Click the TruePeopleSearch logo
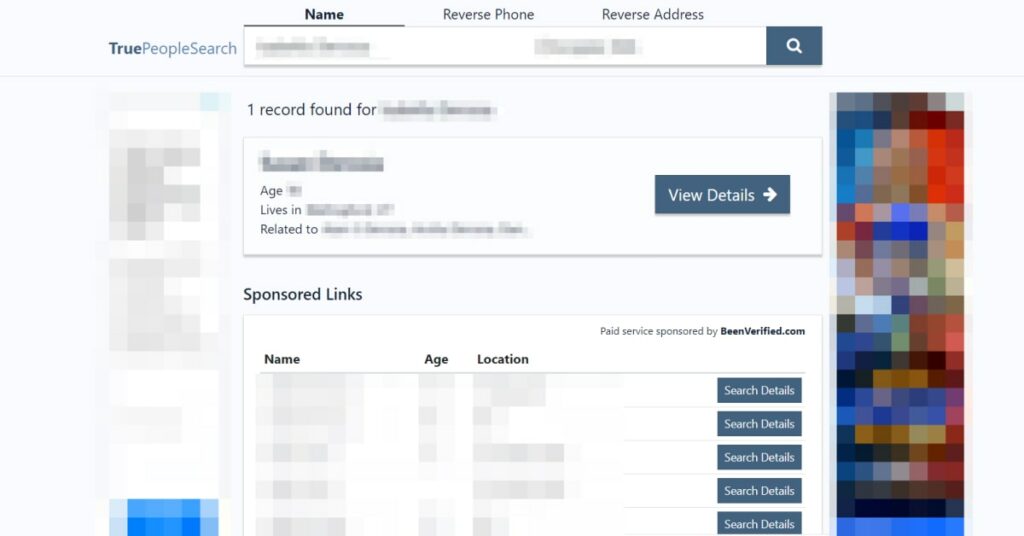Screen dimensions: 1024x536 172,48
